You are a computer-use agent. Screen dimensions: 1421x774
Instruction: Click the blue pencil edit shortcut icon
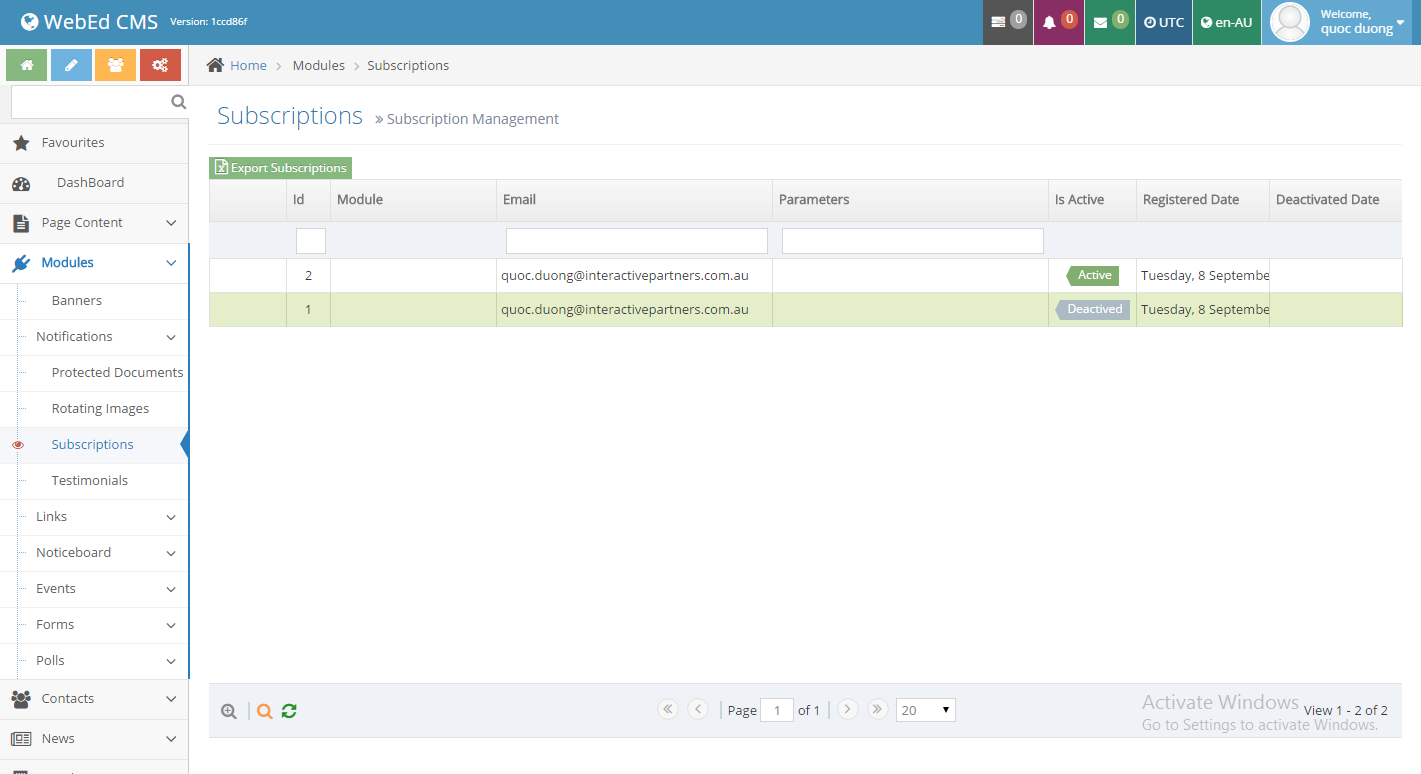[x=71, y=65]
